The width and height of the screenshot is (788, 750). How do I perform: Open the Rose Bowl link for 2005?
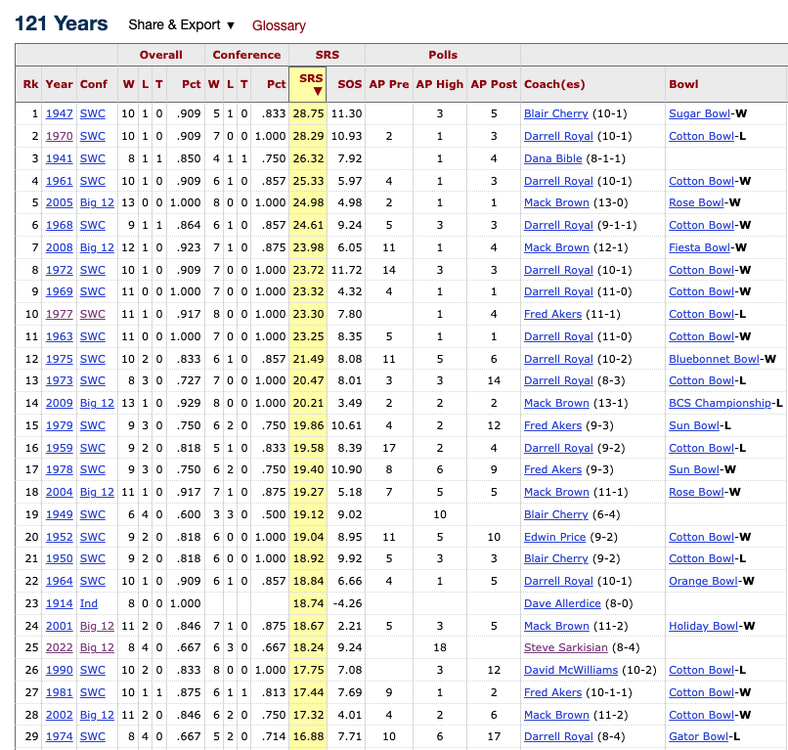pos(697,203)
